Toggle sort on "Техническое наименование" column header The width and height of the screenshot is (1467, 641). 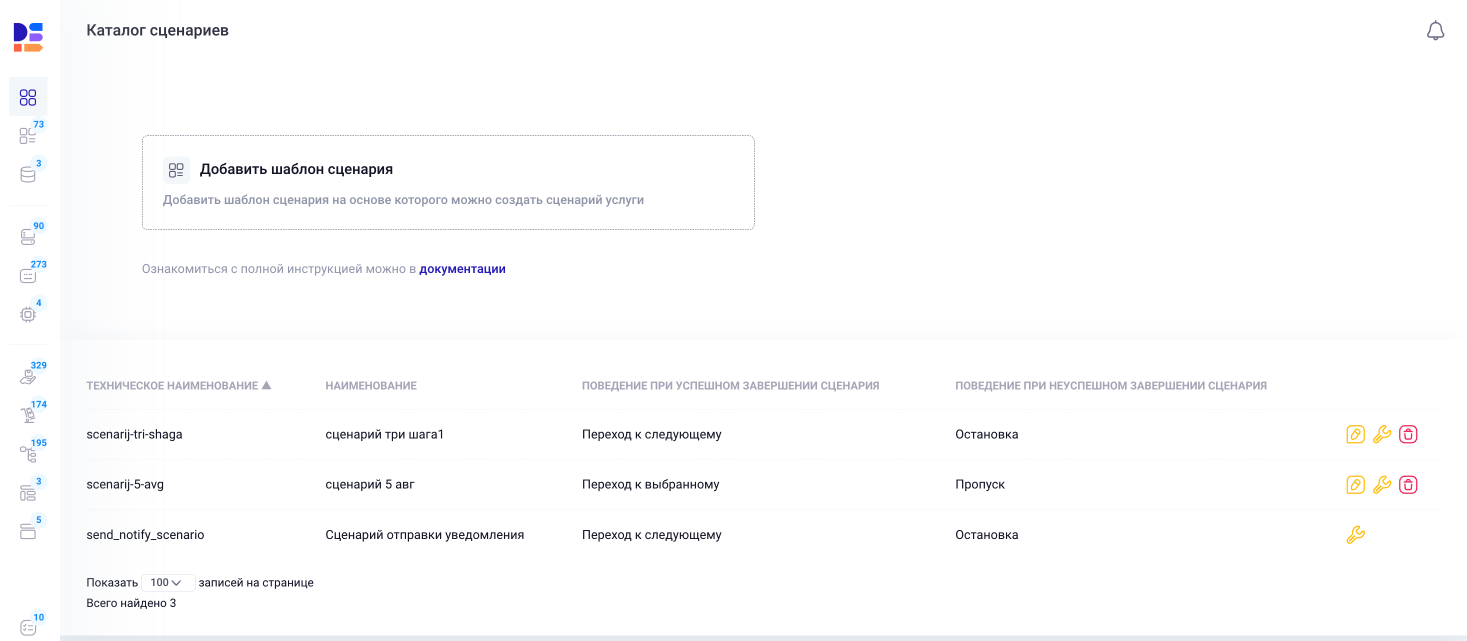[180, 385]
